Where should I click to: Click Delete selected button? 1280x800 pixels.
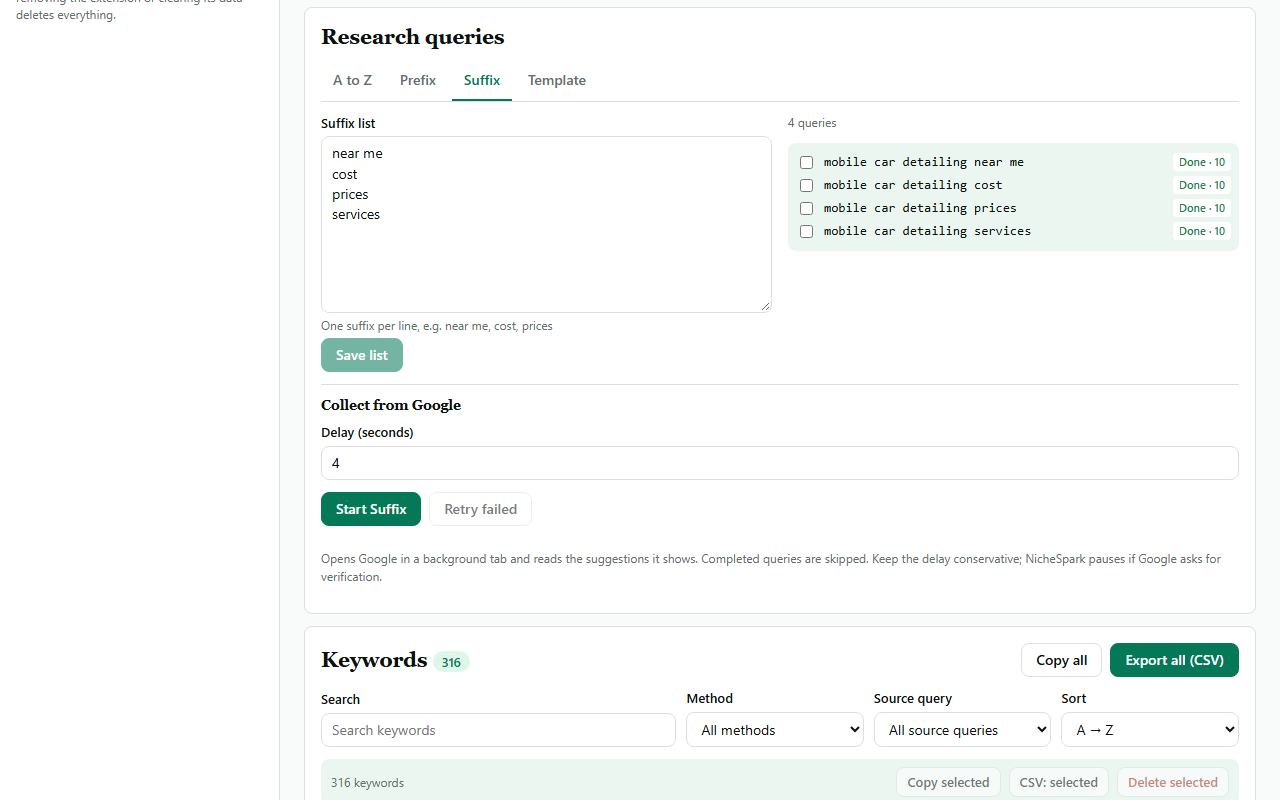[1173, 782]
